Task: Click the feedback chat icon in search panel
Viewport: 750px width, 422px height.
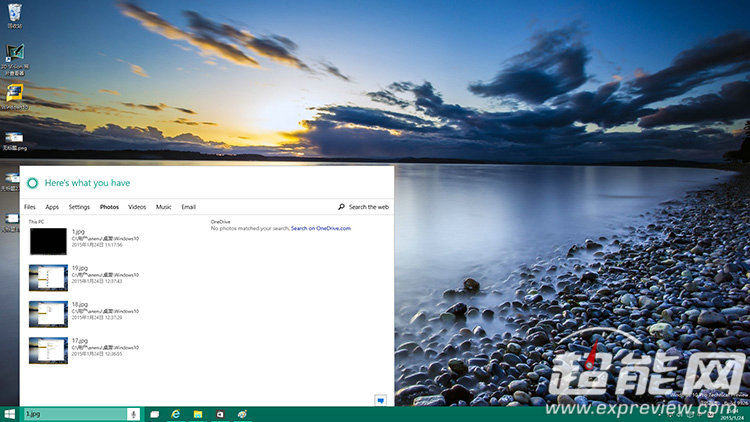Action: (380, 399)
